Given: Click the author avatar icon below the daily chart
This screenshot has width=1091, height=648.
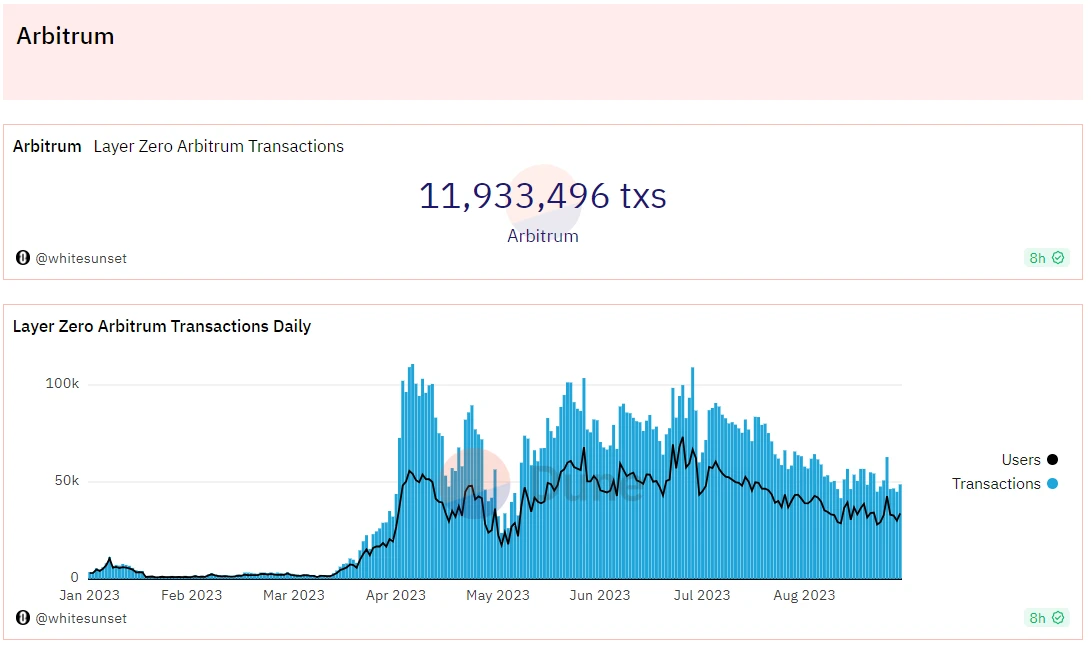Looking at the screenshot, I should click(x=23, y=617).
